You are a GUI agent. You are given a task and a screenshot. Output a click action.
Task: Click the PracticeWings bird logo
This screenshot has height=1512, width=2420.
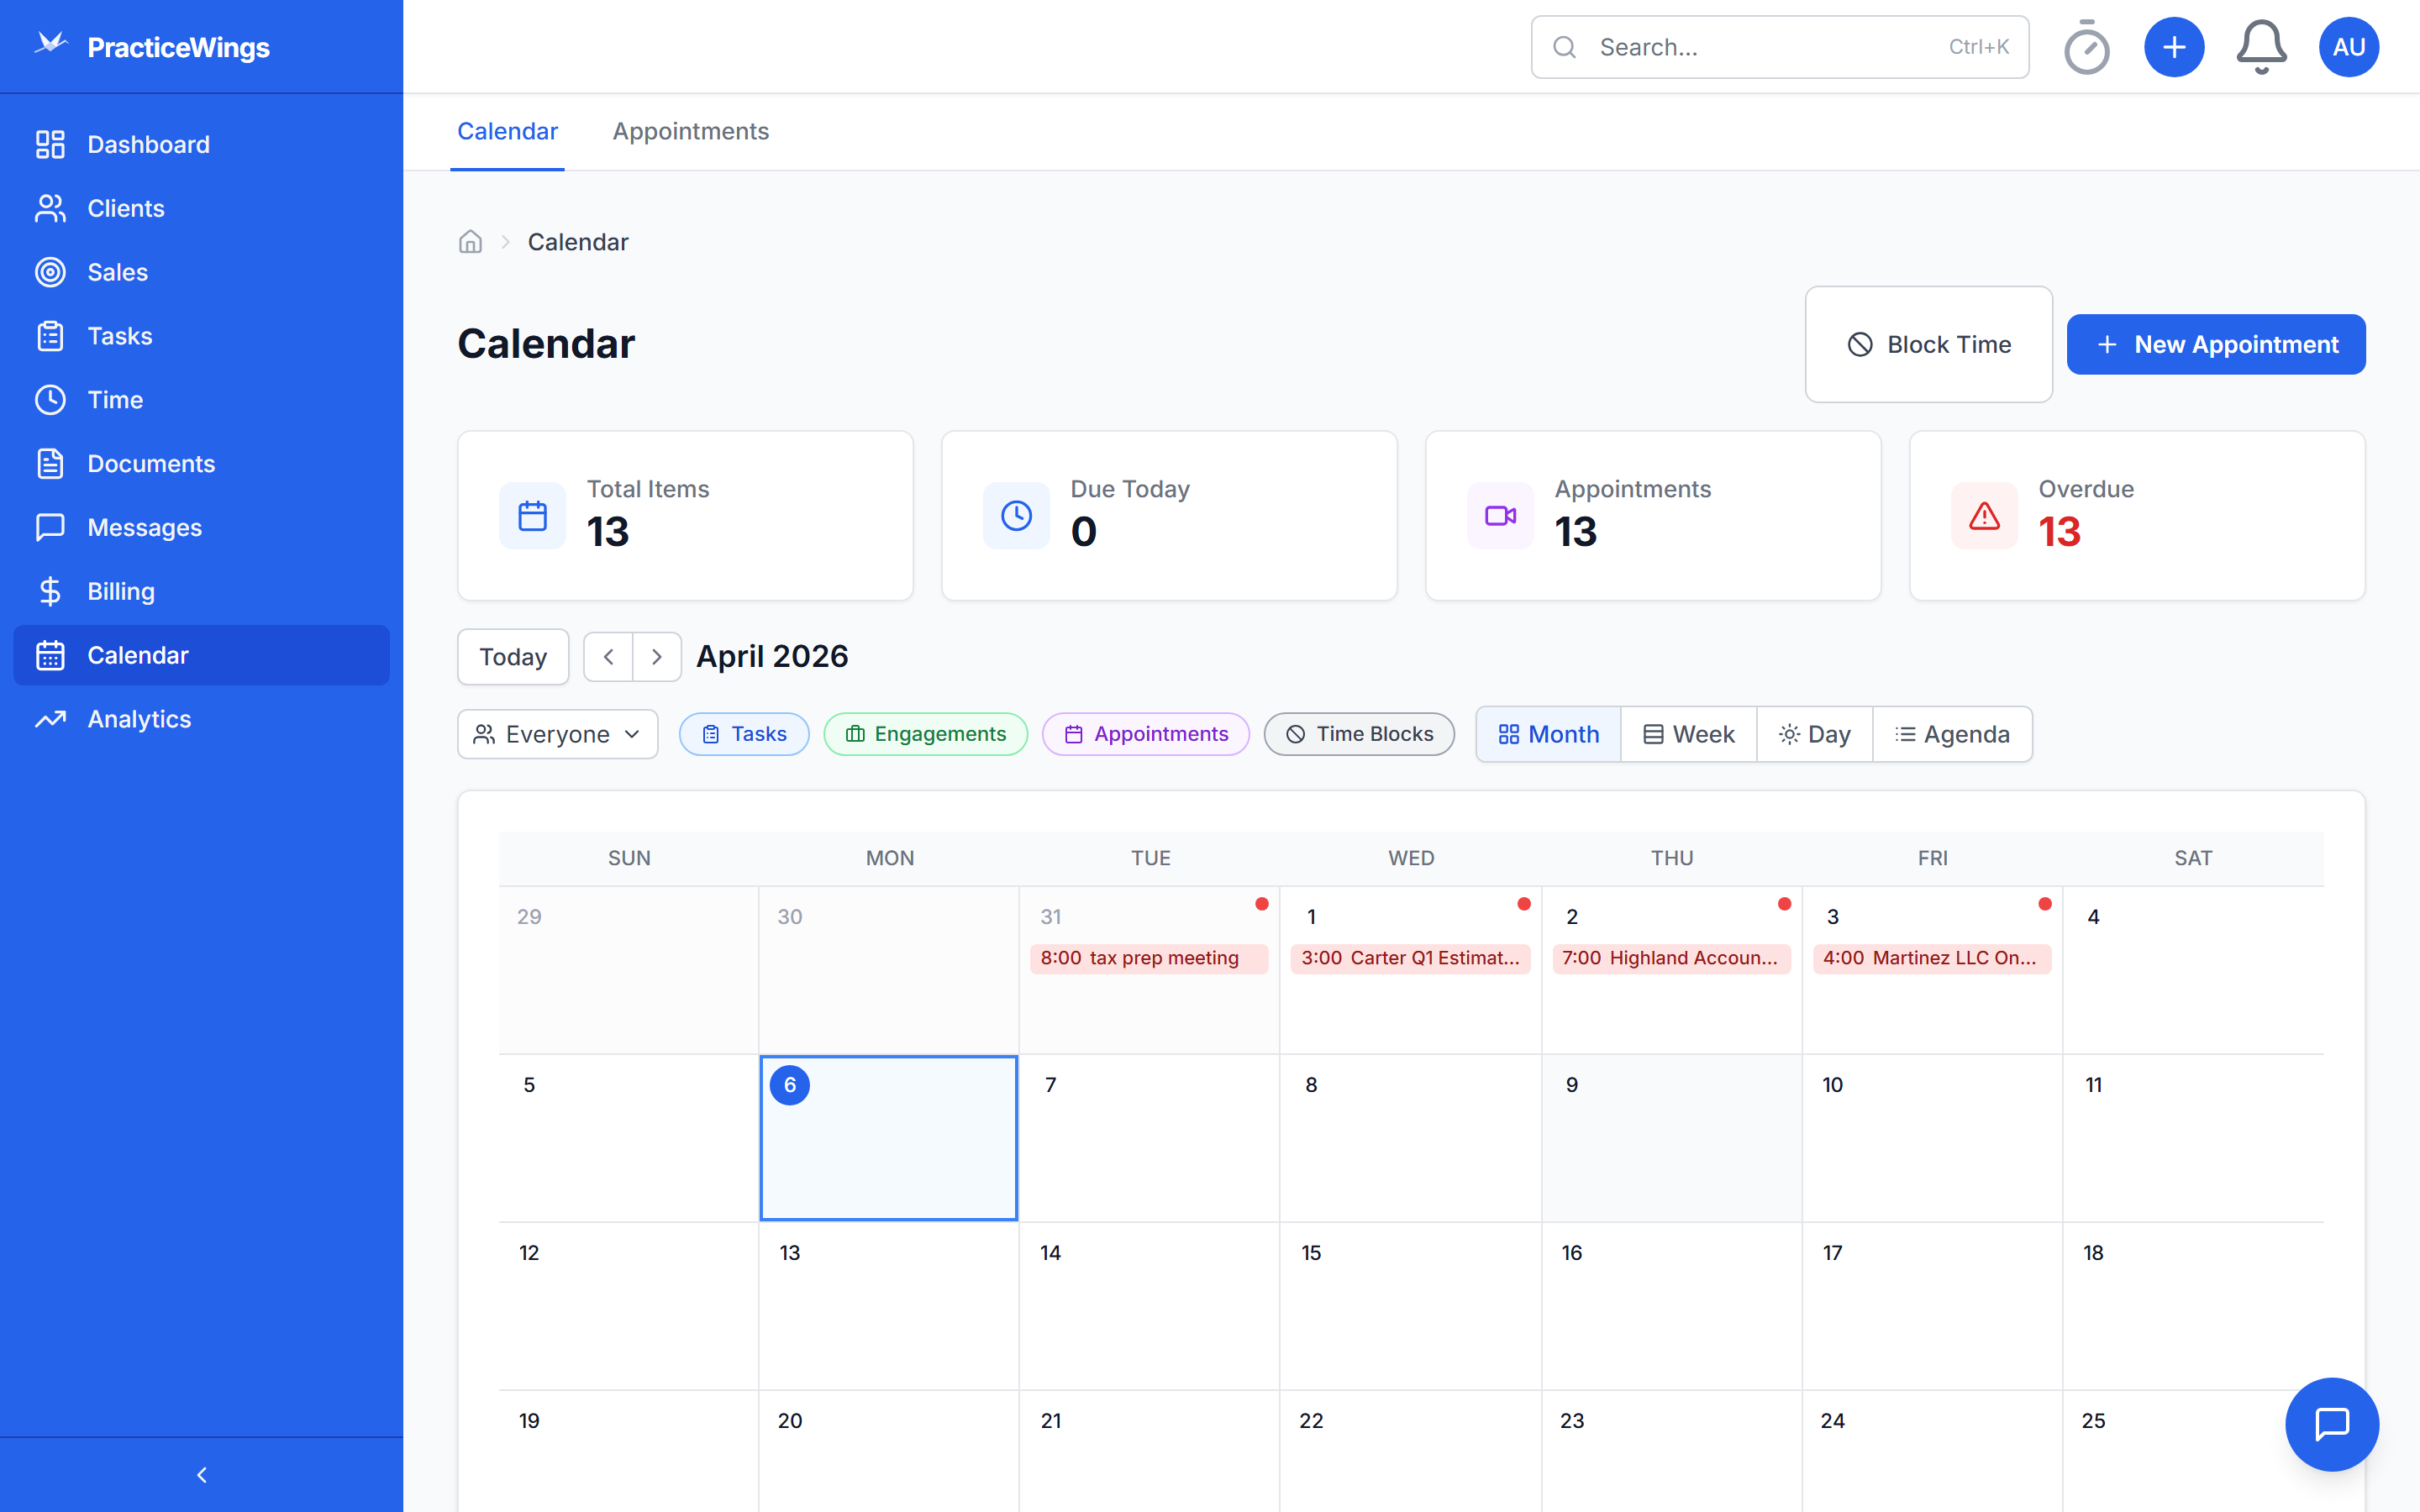[51, 44]
